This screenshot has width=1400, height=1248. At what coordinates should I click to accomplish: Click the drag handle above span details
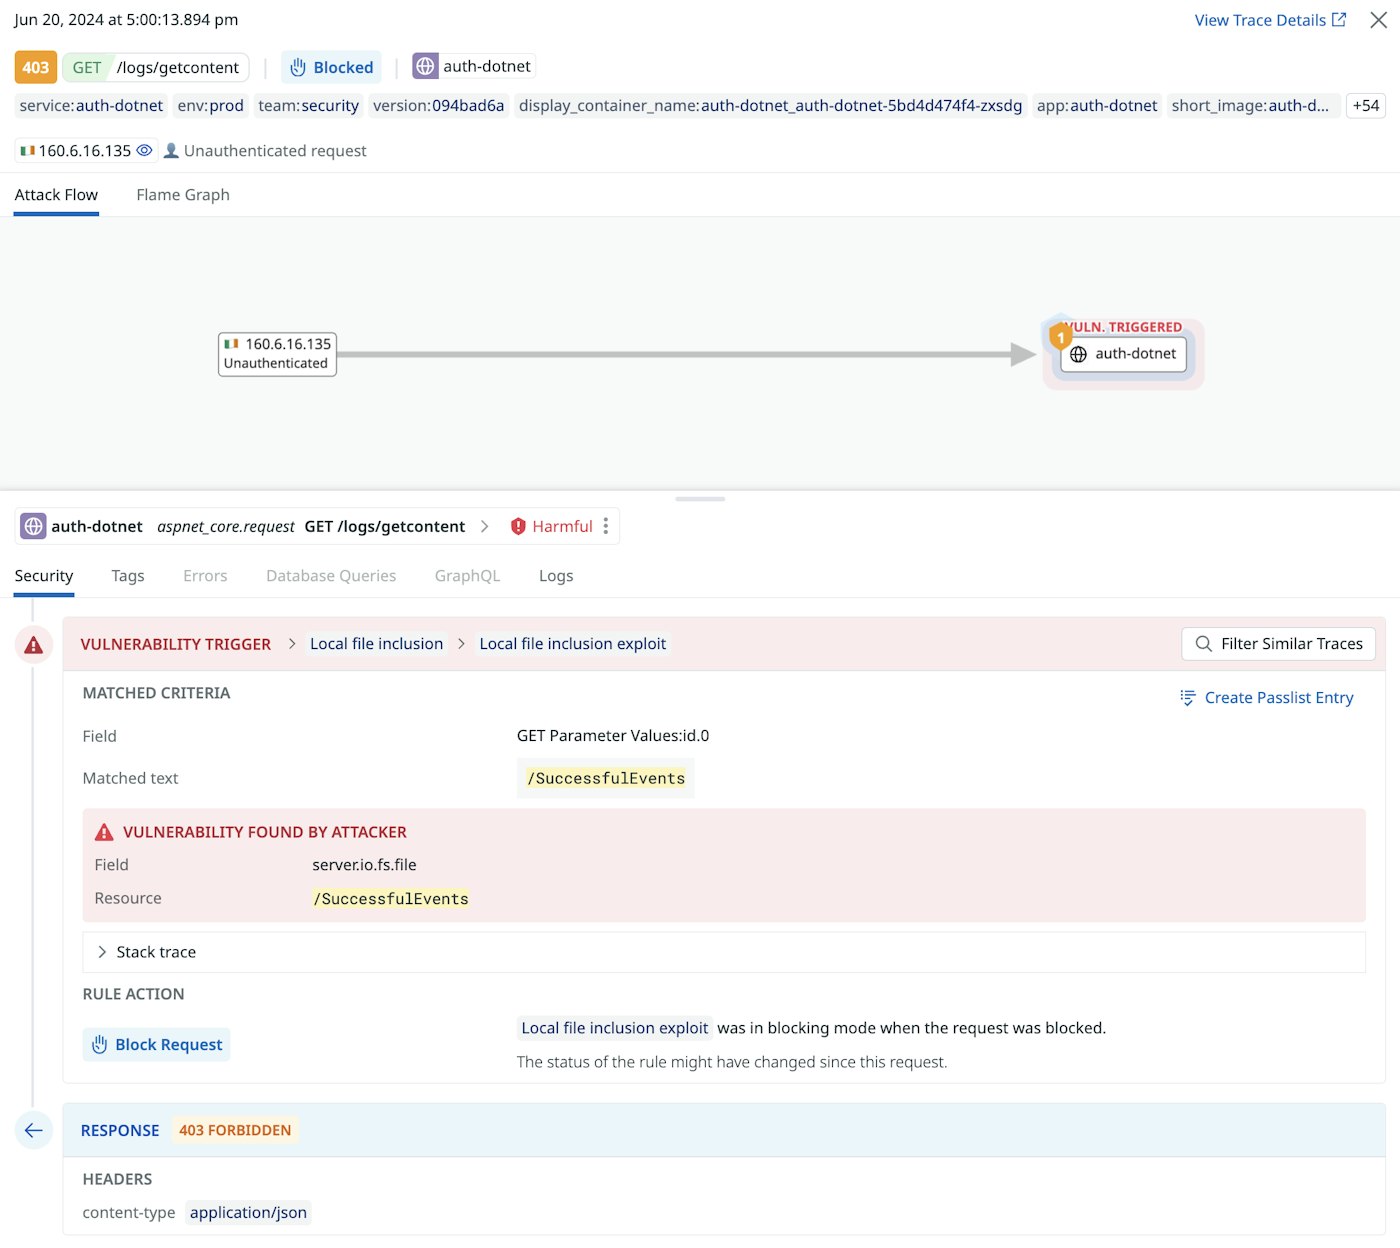700,498
